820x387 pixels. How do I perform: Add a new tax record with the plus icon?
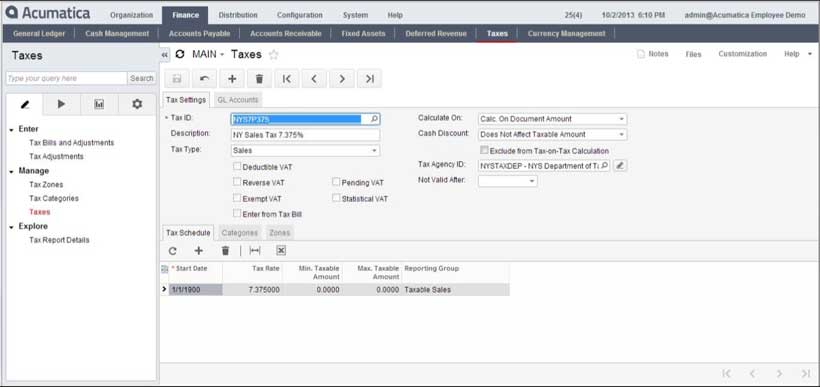232,78
